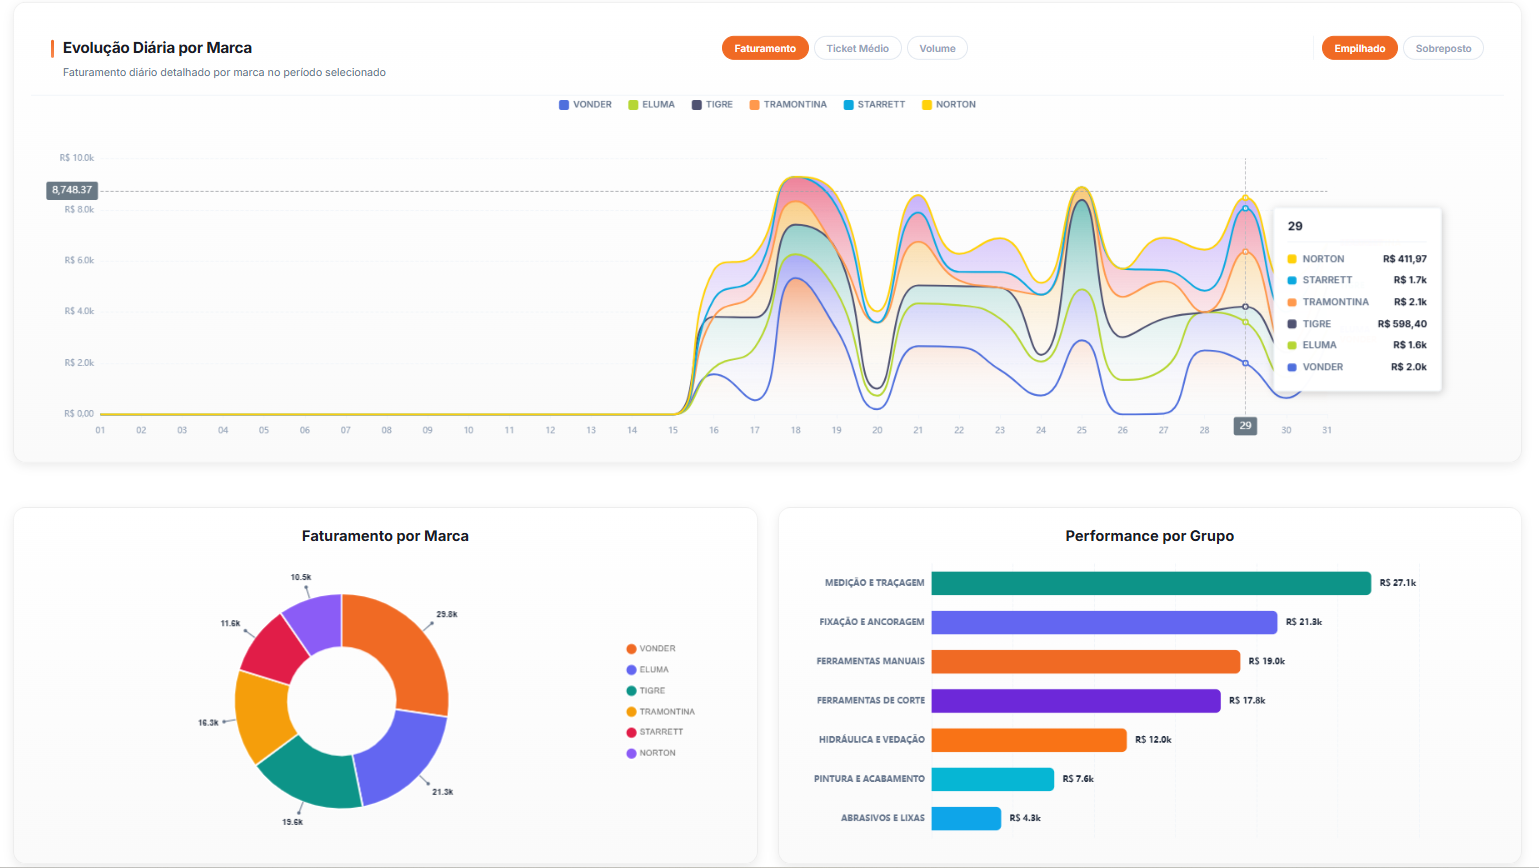Click the R$ 4.3k bar value label
Image resolution: width=1539 pixels, height=868 pixels.
tap(1025, 818)
